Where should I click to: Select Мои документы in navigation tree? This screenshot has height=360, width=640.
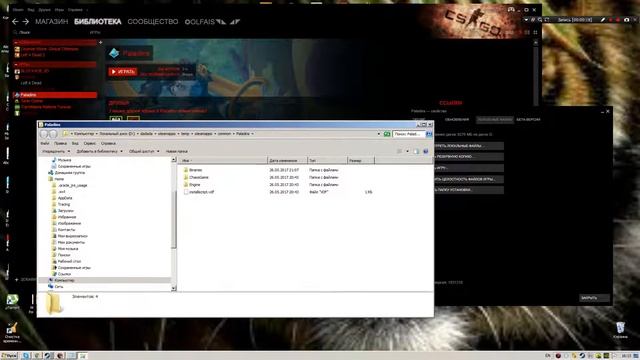tap(71, 242)
